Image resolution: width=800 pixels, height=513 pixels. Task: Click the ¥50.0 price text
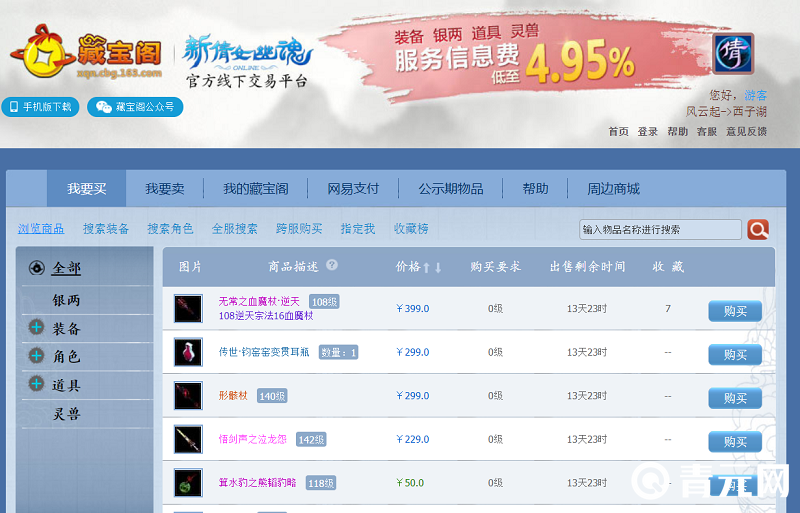pos(410,482)
